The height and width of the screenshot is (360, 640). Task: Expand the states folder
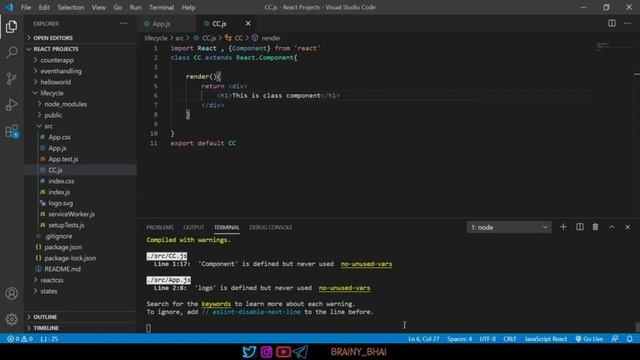pyautogui.click(x=49, y=291)
